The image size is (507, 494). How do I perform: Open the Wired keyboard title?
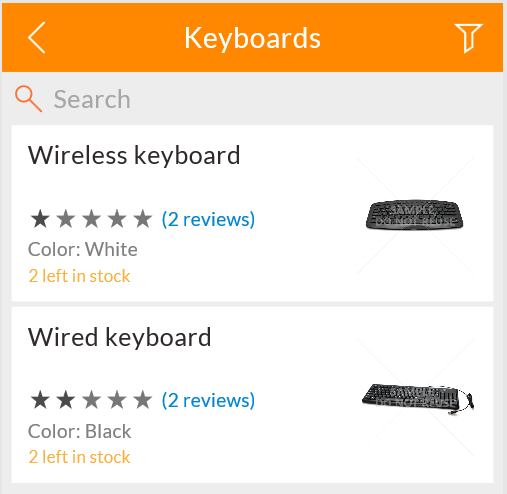pyautogui.click(x=119, y=337)
